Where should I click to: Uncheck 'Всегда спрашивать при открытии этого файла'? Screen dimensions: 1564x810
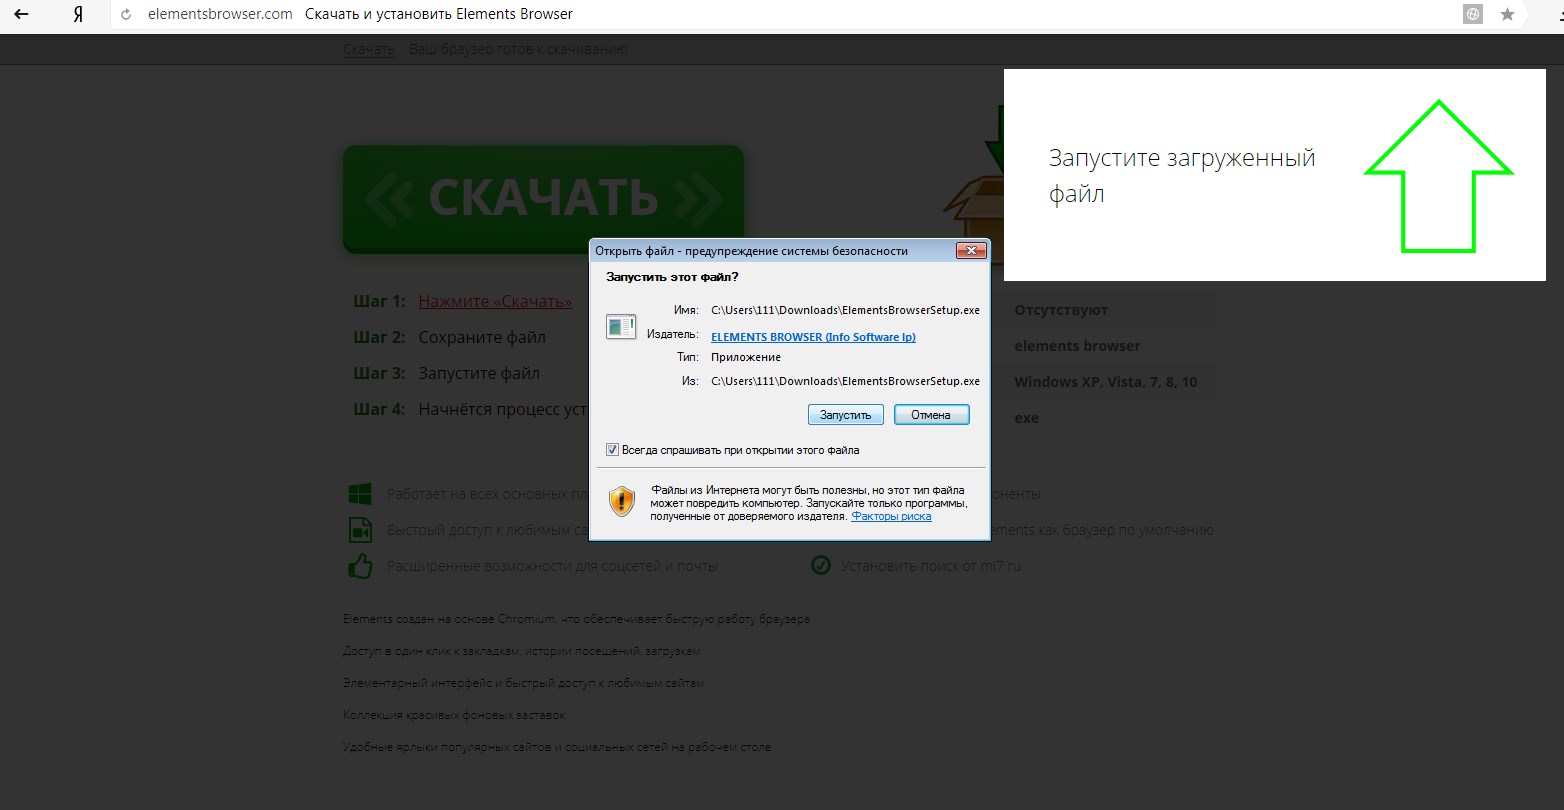point(613,450)
